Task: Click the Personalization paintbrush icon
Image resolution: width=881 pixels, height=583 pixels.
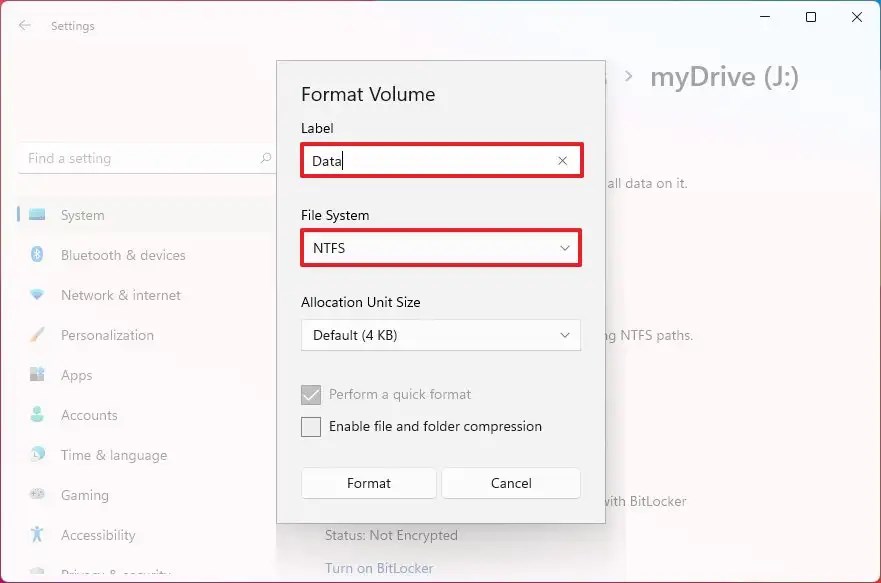Action: [x=37, y=335]
